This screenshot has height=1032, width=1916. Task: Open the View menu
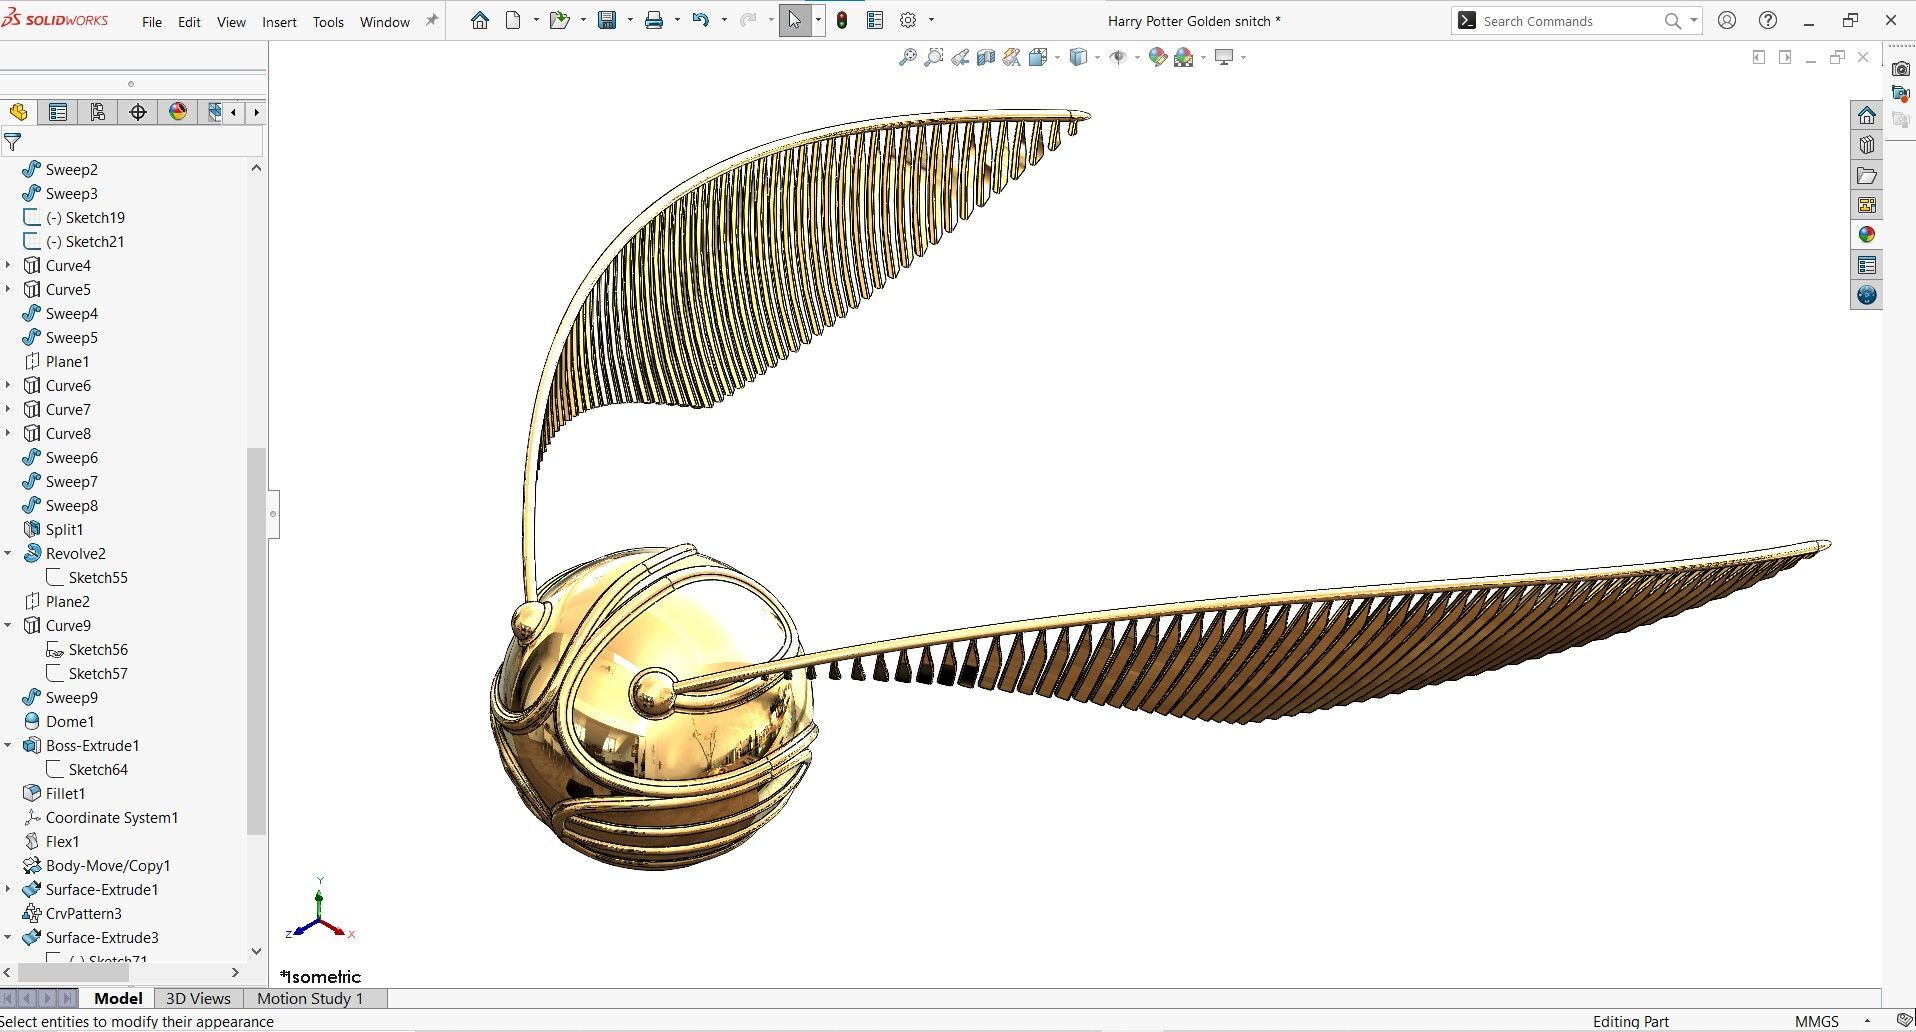click(x=231, y=22)
